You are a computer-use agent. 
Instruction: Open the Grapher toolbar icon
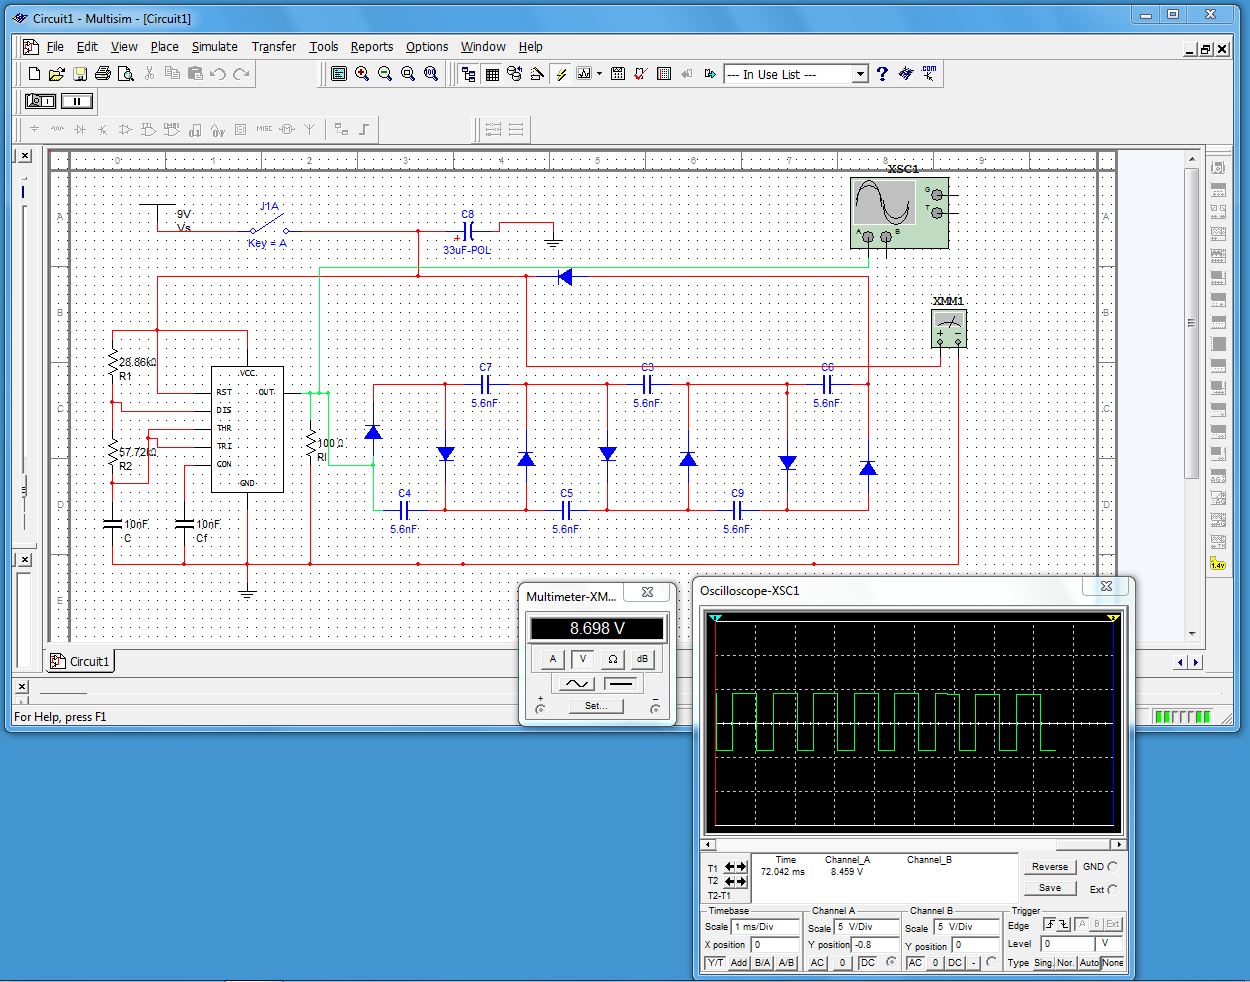[x=584, y=74]
